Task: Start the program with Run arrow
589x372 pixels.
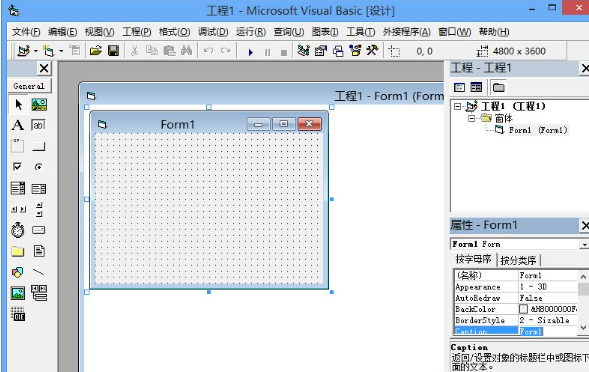Action: [251, 52]
